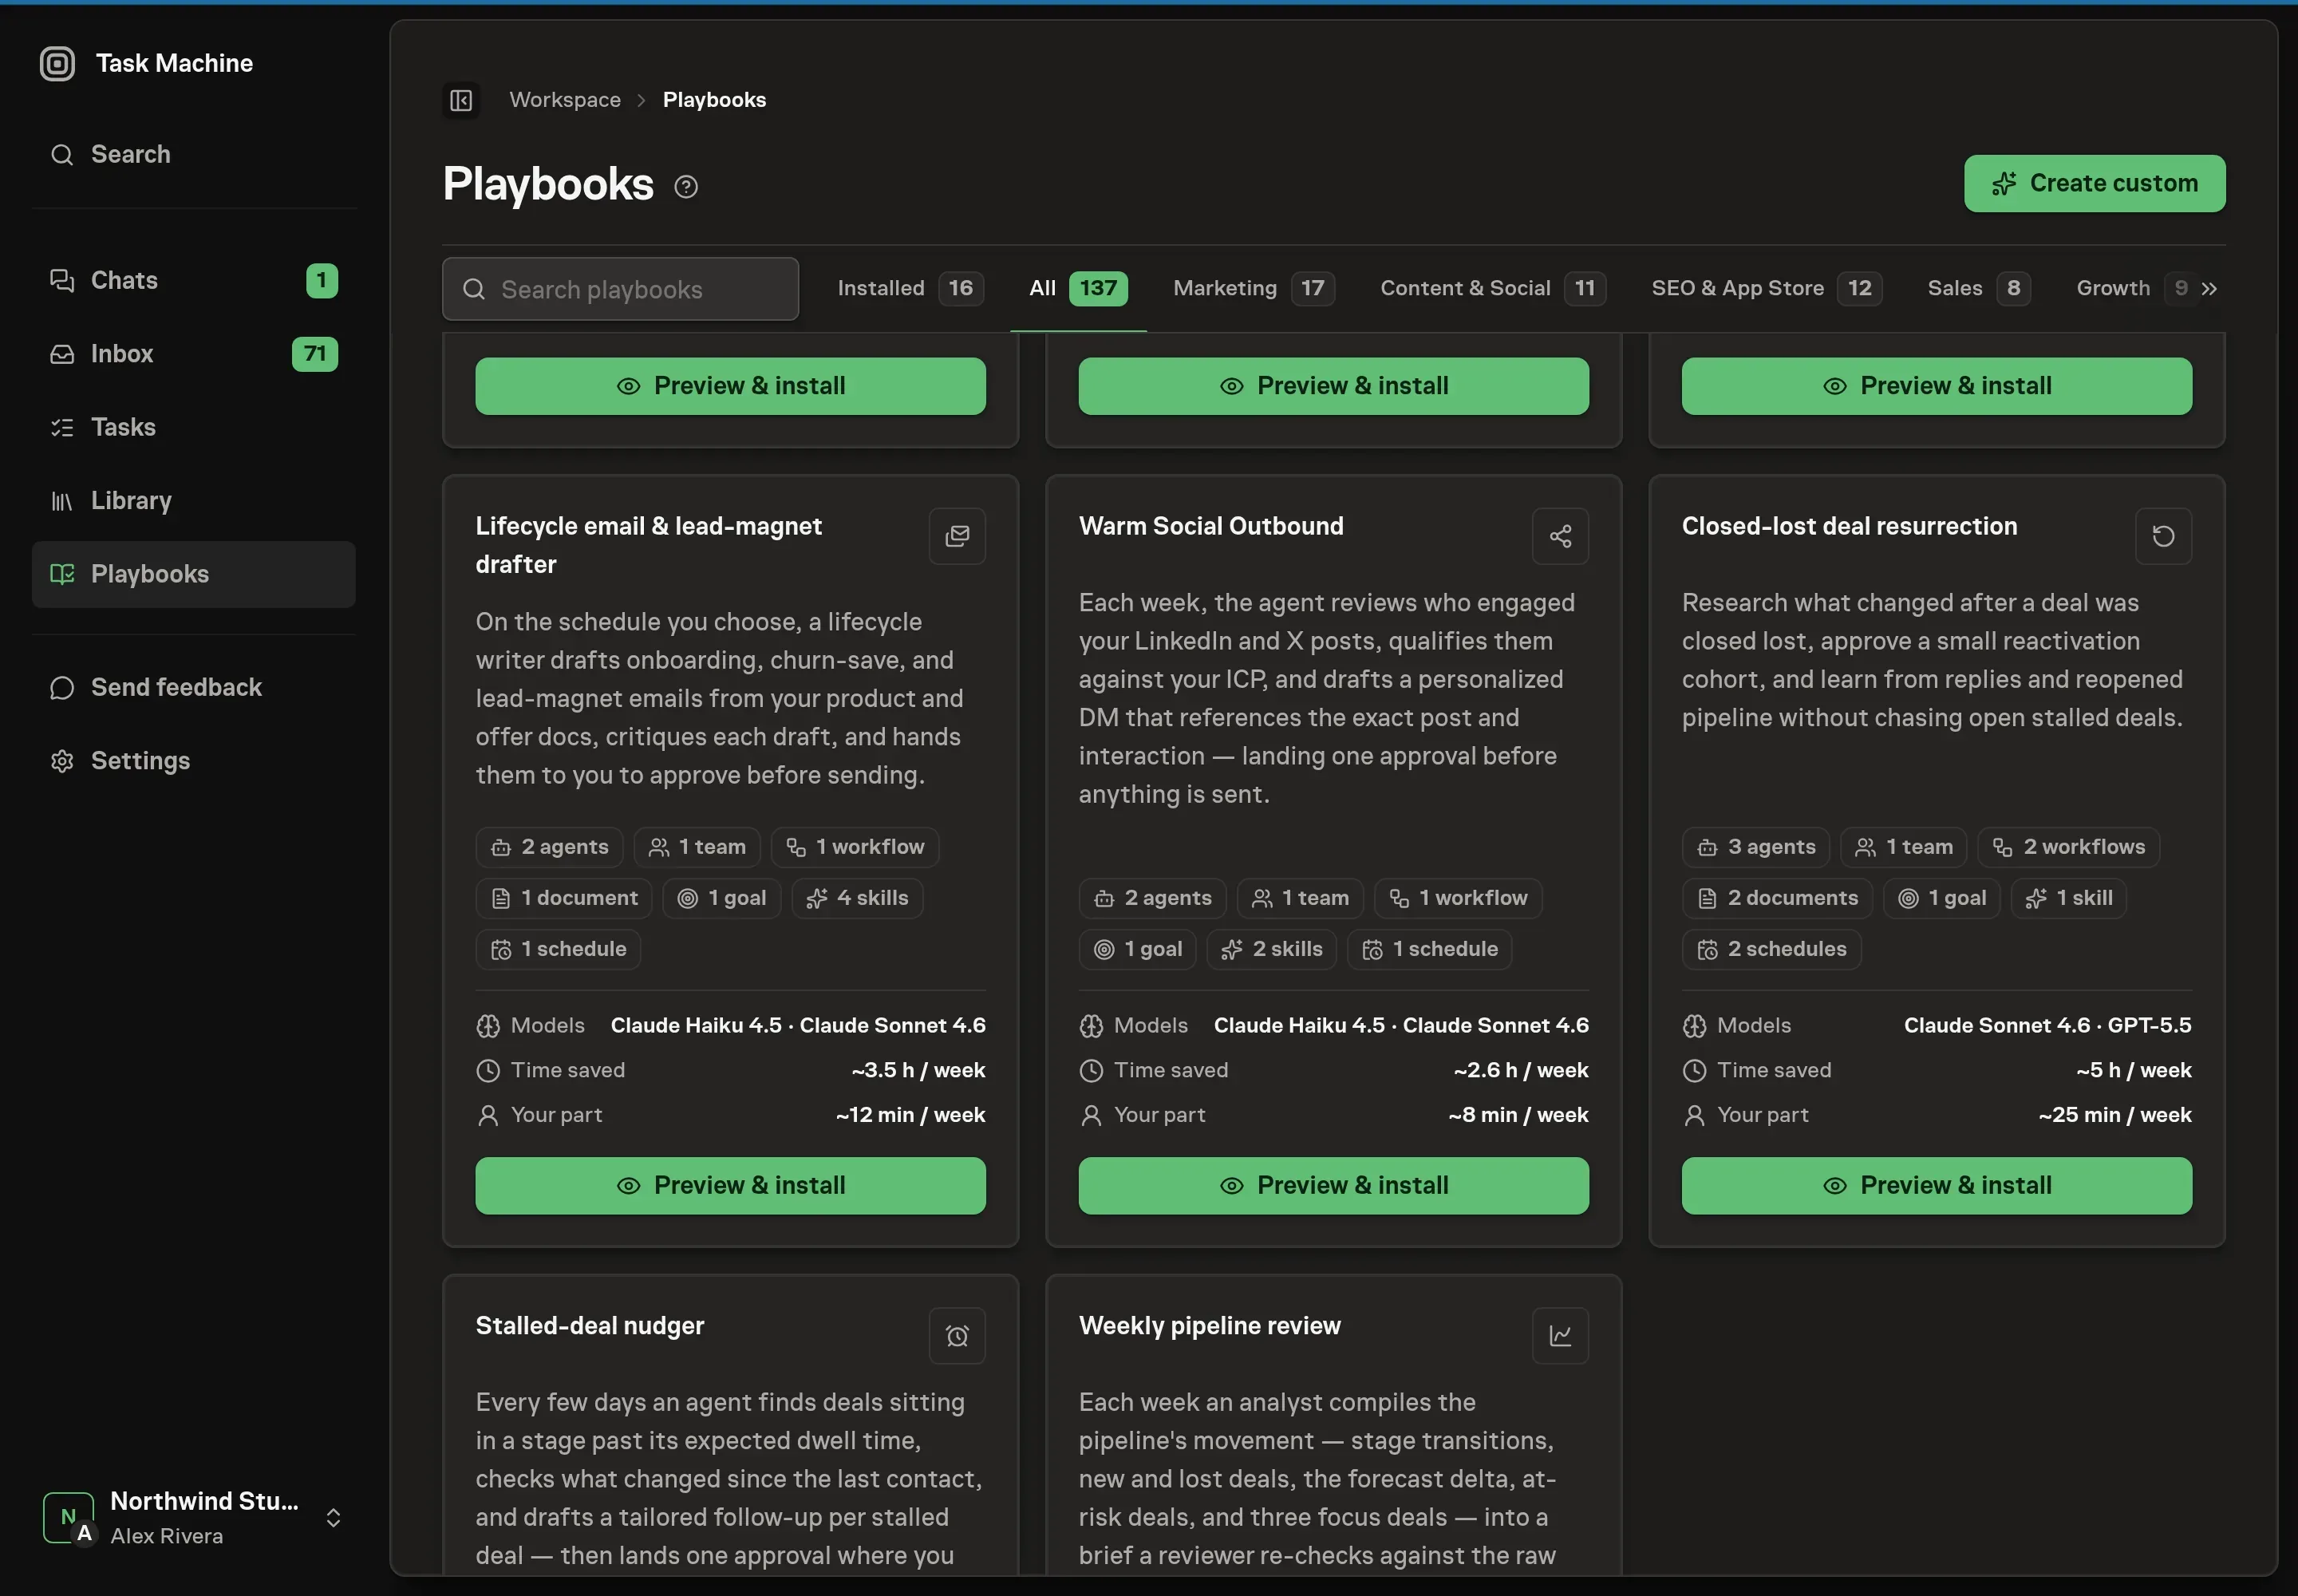The image size is (2298, 1596).
Task: Open Send feedback
Action: (194, 688)
